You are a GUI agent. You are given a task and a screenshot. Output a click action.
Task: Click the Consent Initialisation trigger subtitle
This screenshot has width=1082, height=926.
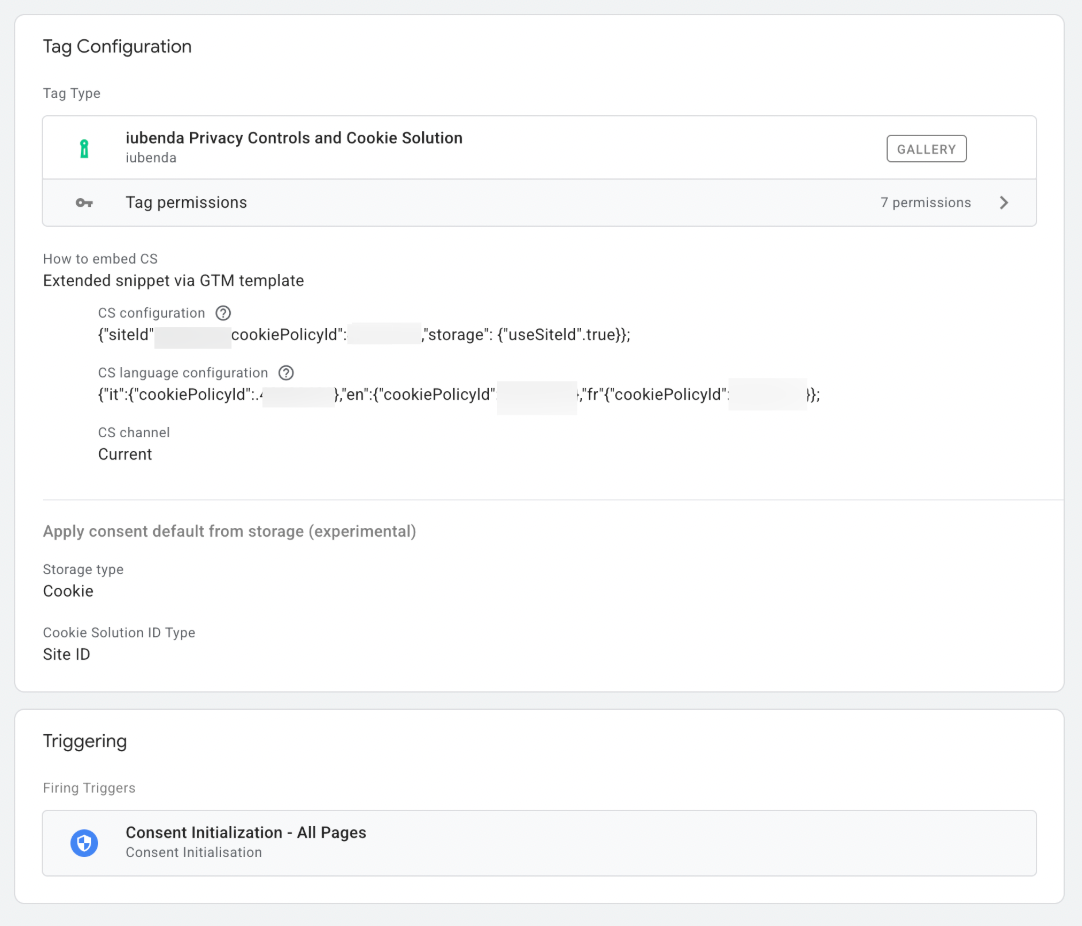tap(194, 853)
